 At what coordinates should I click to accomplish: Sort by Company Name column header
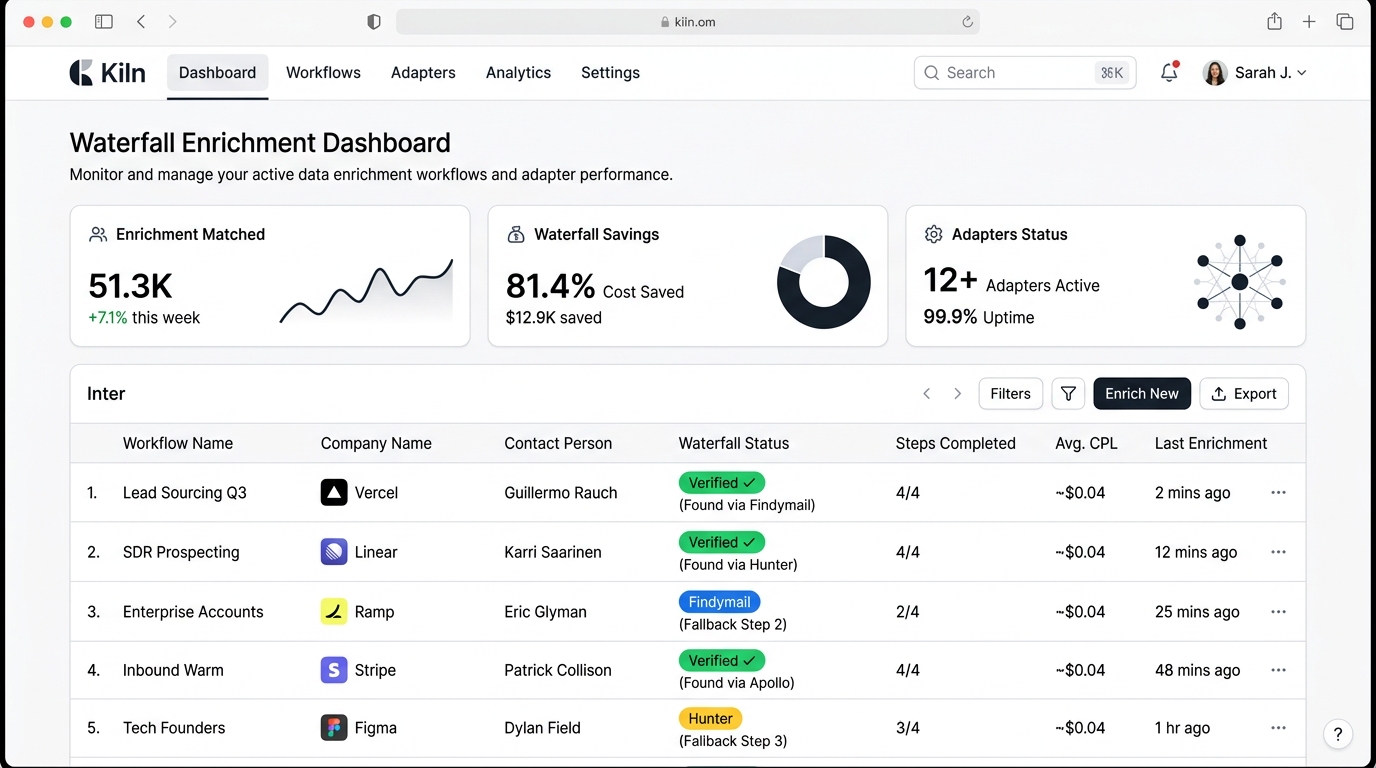coord(376,444)
